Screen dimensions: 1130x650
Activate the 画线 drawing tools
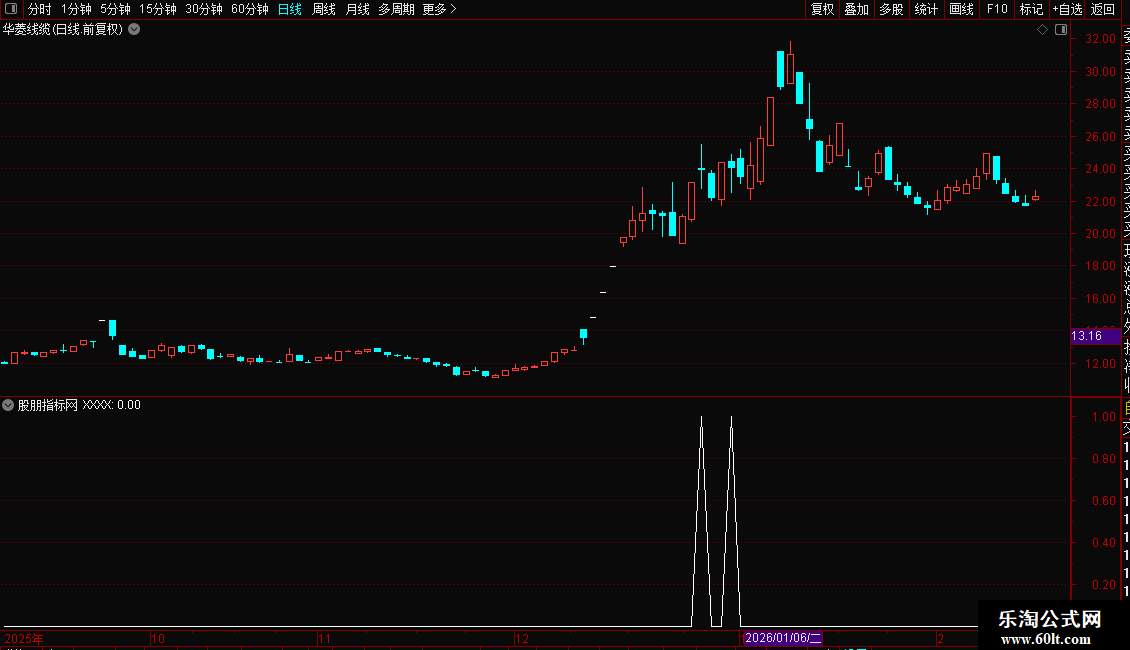point(961,9)
